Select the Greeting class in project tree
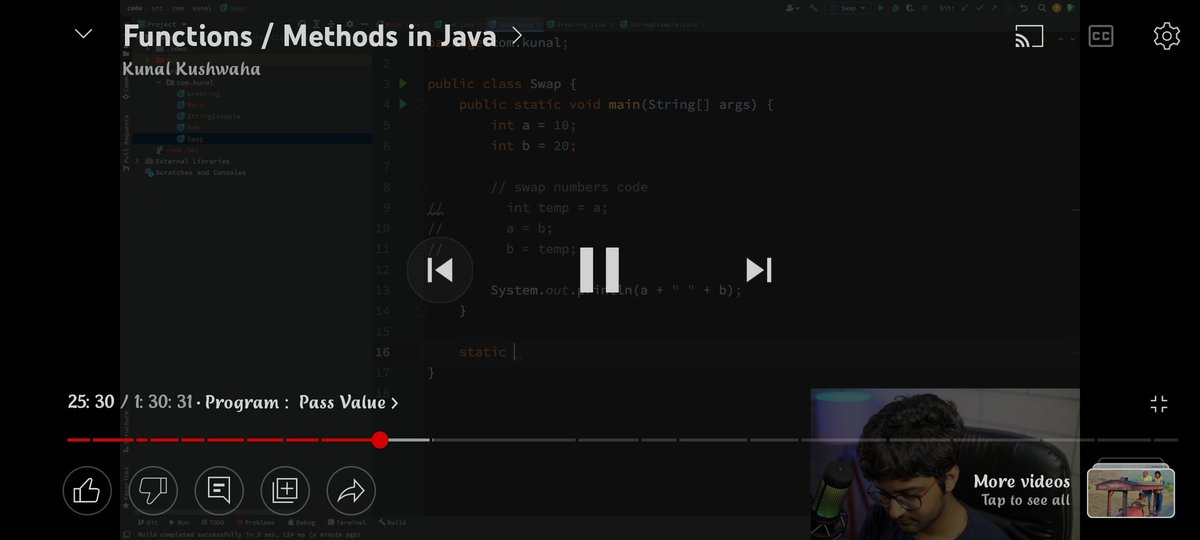Screen dimensions: 1200x540 (x=198, y=94)
